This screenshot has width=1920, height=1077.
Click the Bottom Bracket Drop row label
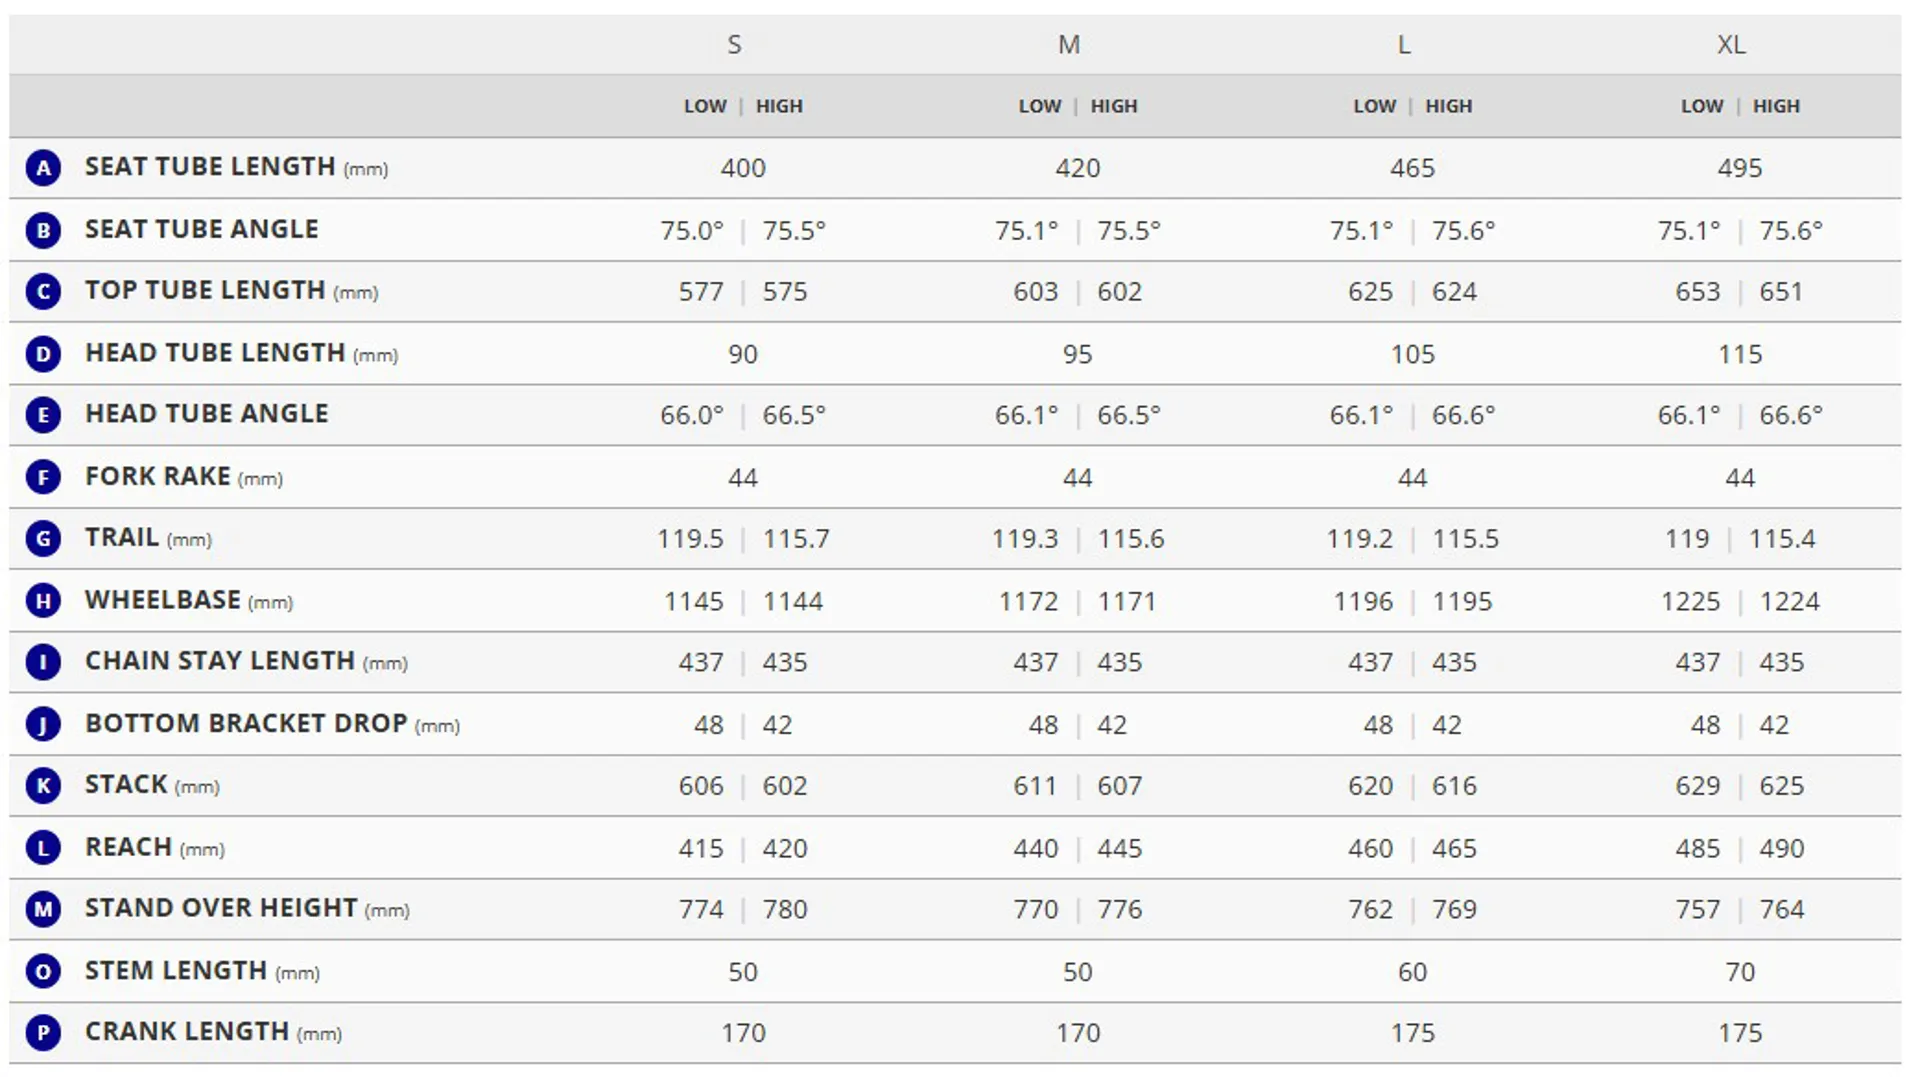(x=246, y=724)
